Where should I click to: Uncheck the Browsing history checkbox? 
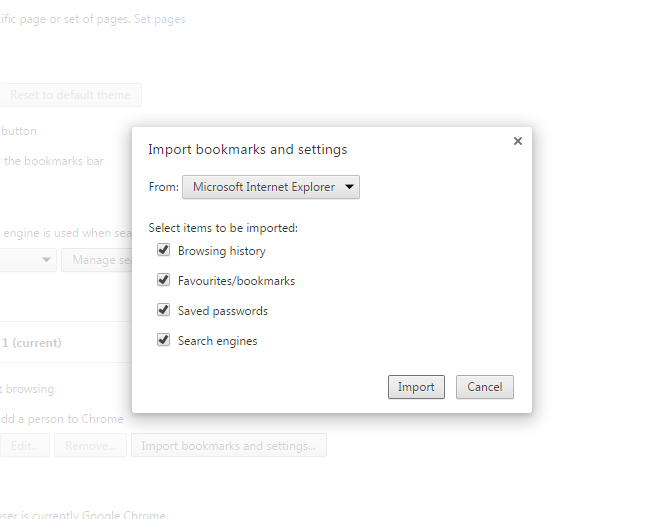click(164, 250)
